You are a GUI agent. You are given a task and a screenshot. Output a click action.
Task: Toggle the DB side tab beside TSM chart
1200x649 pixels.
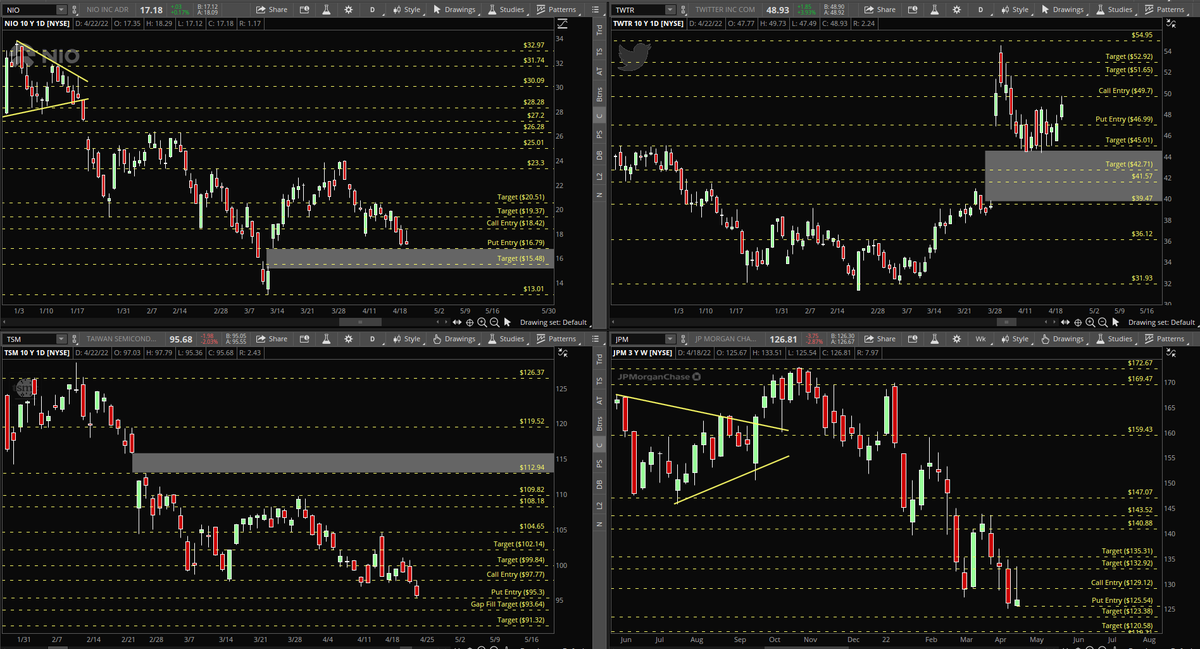599,484
